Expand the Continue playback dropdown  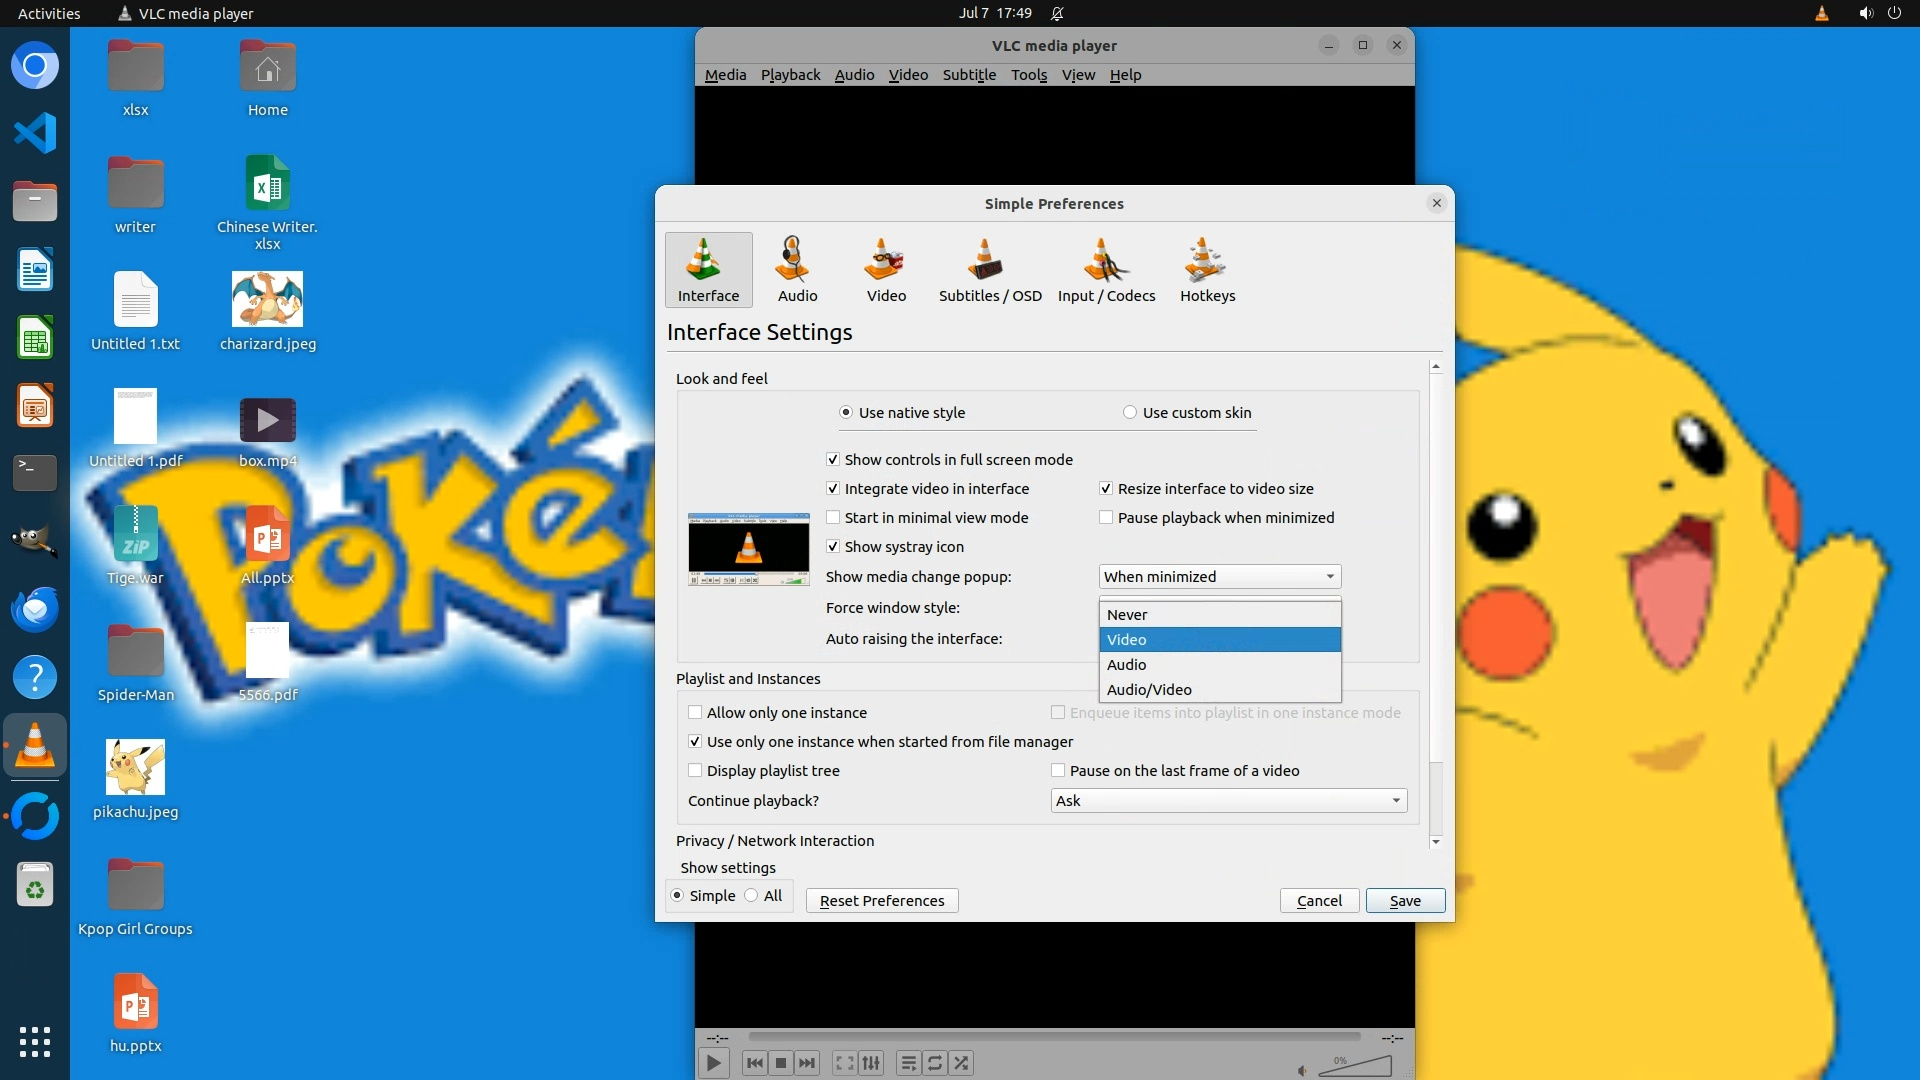pyautogui.click(x=1228, y=801)
